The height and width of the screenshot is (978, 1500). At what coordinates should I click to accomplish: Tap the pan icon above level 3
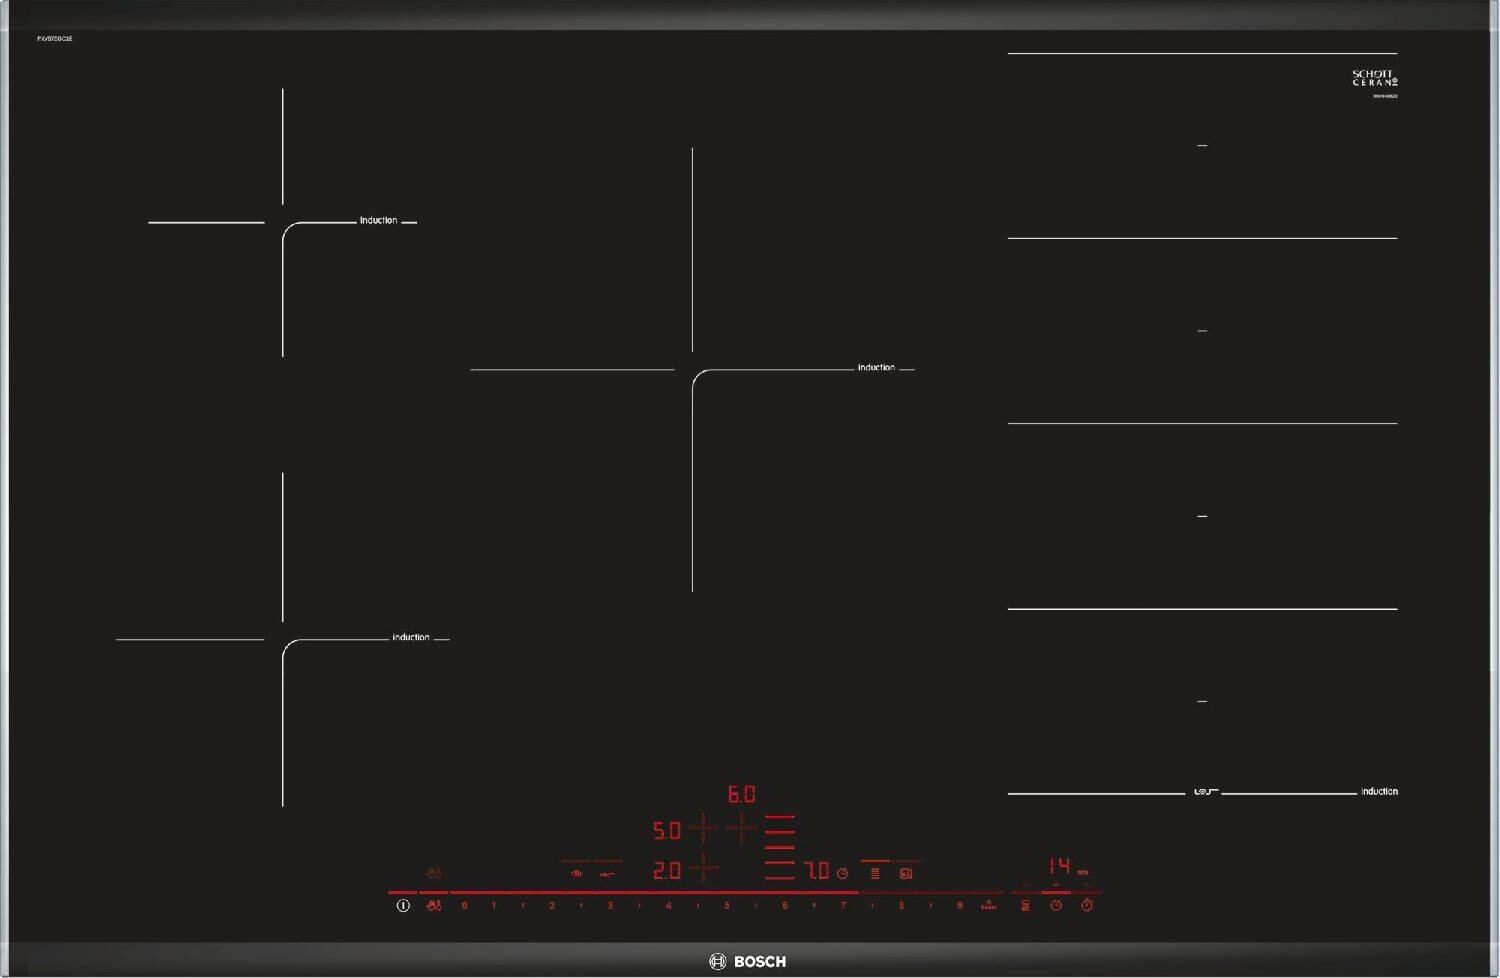(607, 873)
